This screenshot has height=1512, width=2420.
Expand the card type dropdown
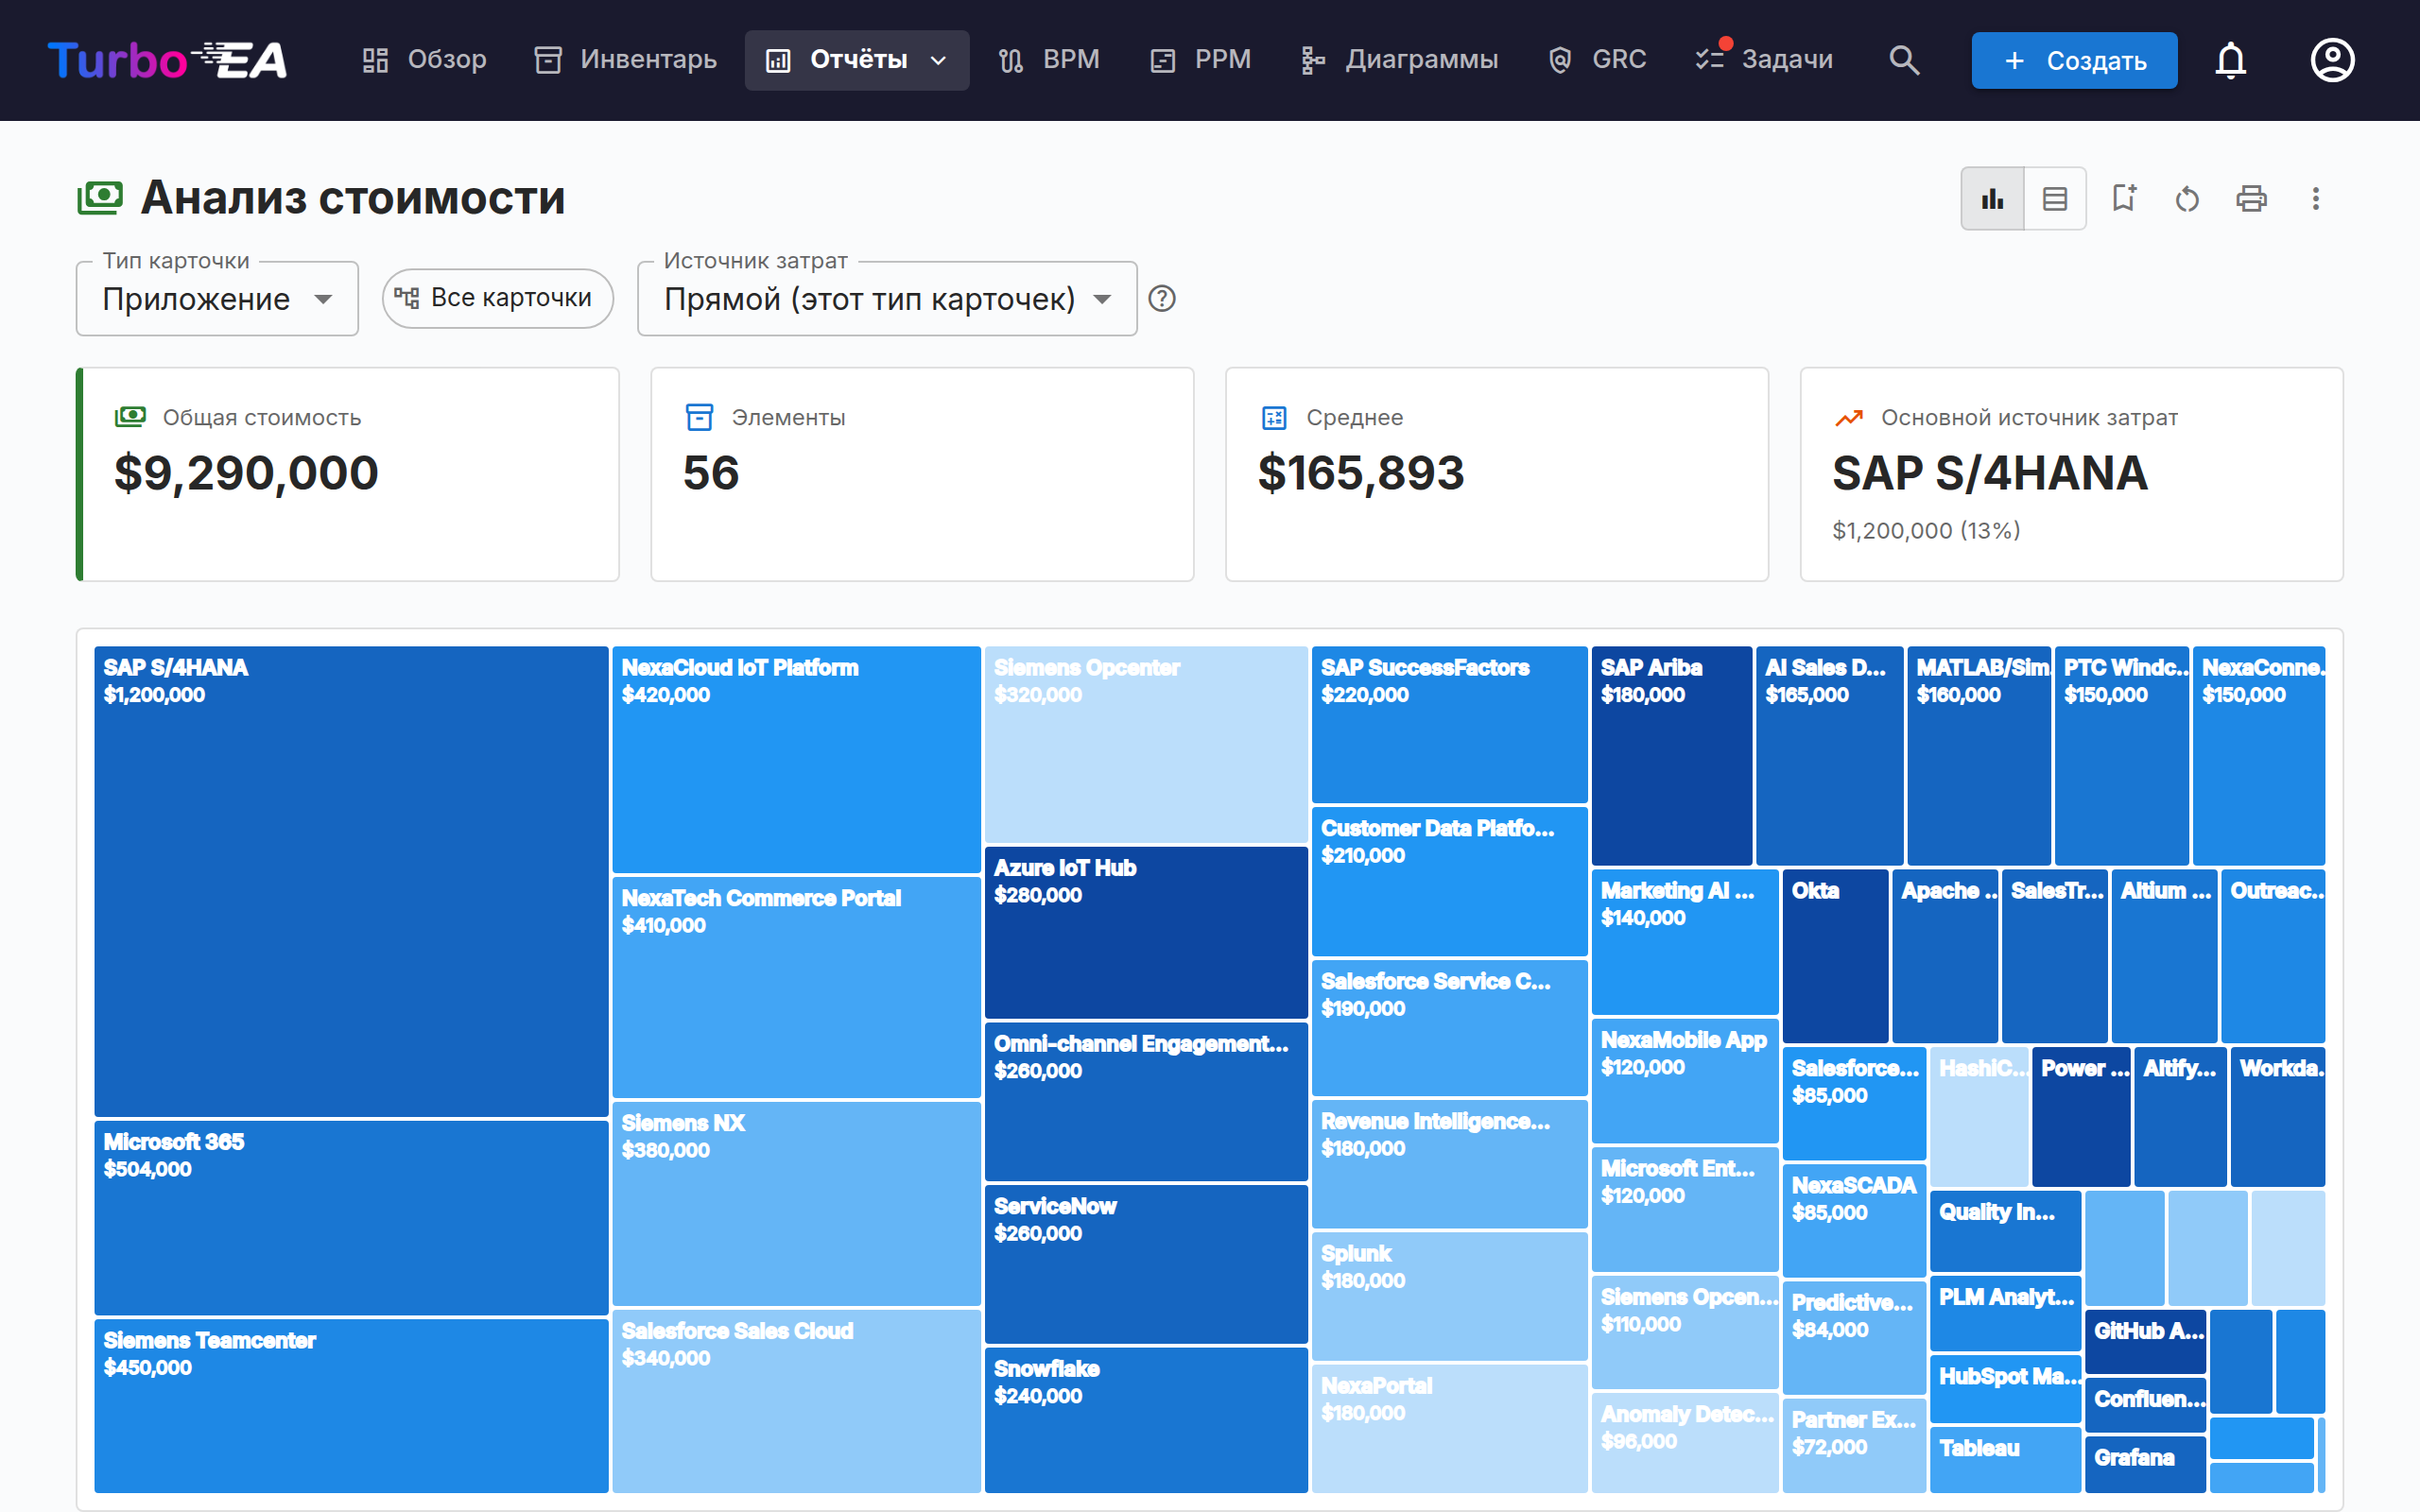click(217, 298)
